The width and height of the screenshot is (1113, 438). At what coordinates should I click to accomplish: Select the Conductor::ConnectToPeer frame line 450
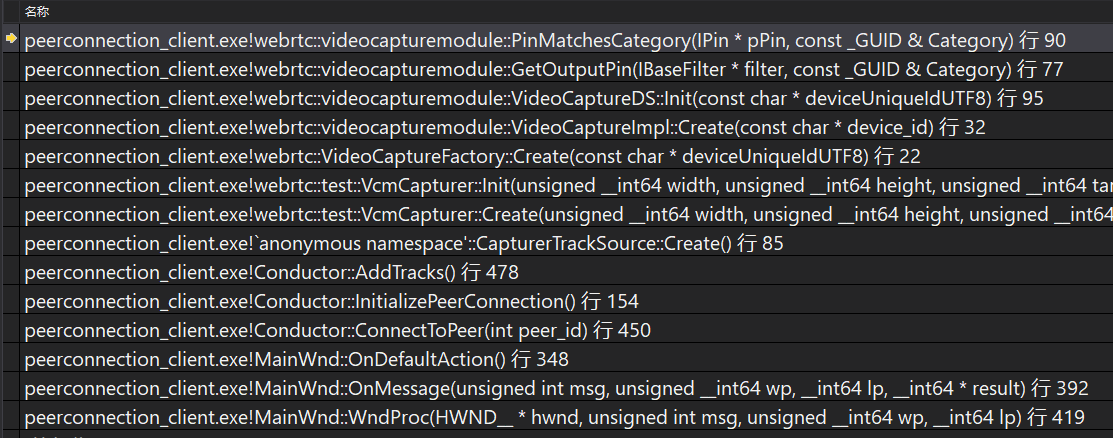coord(567,330)
